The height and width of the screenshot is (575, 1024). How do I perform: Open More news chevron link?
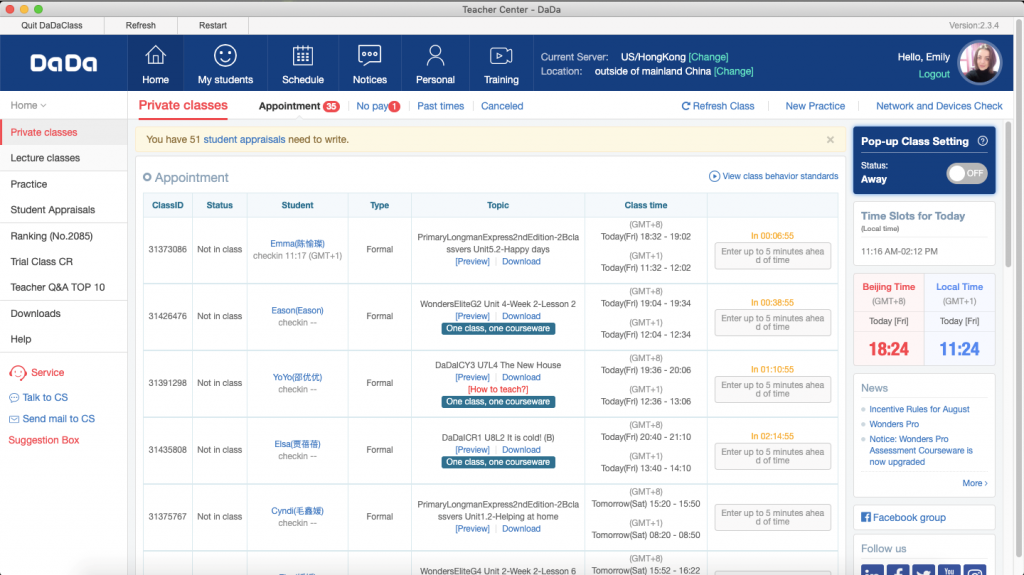click(x=974, y=483)
